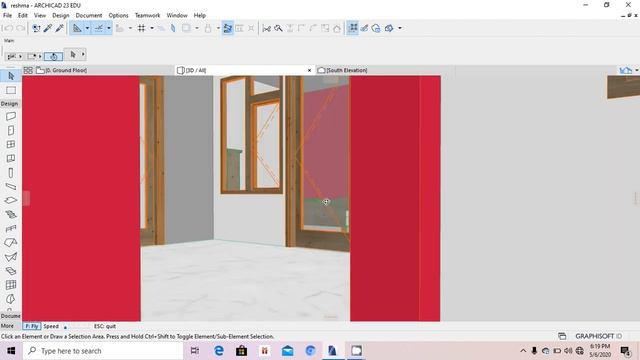Open Microsoft Edge from taskbar
640x360 pixels.
219,351
